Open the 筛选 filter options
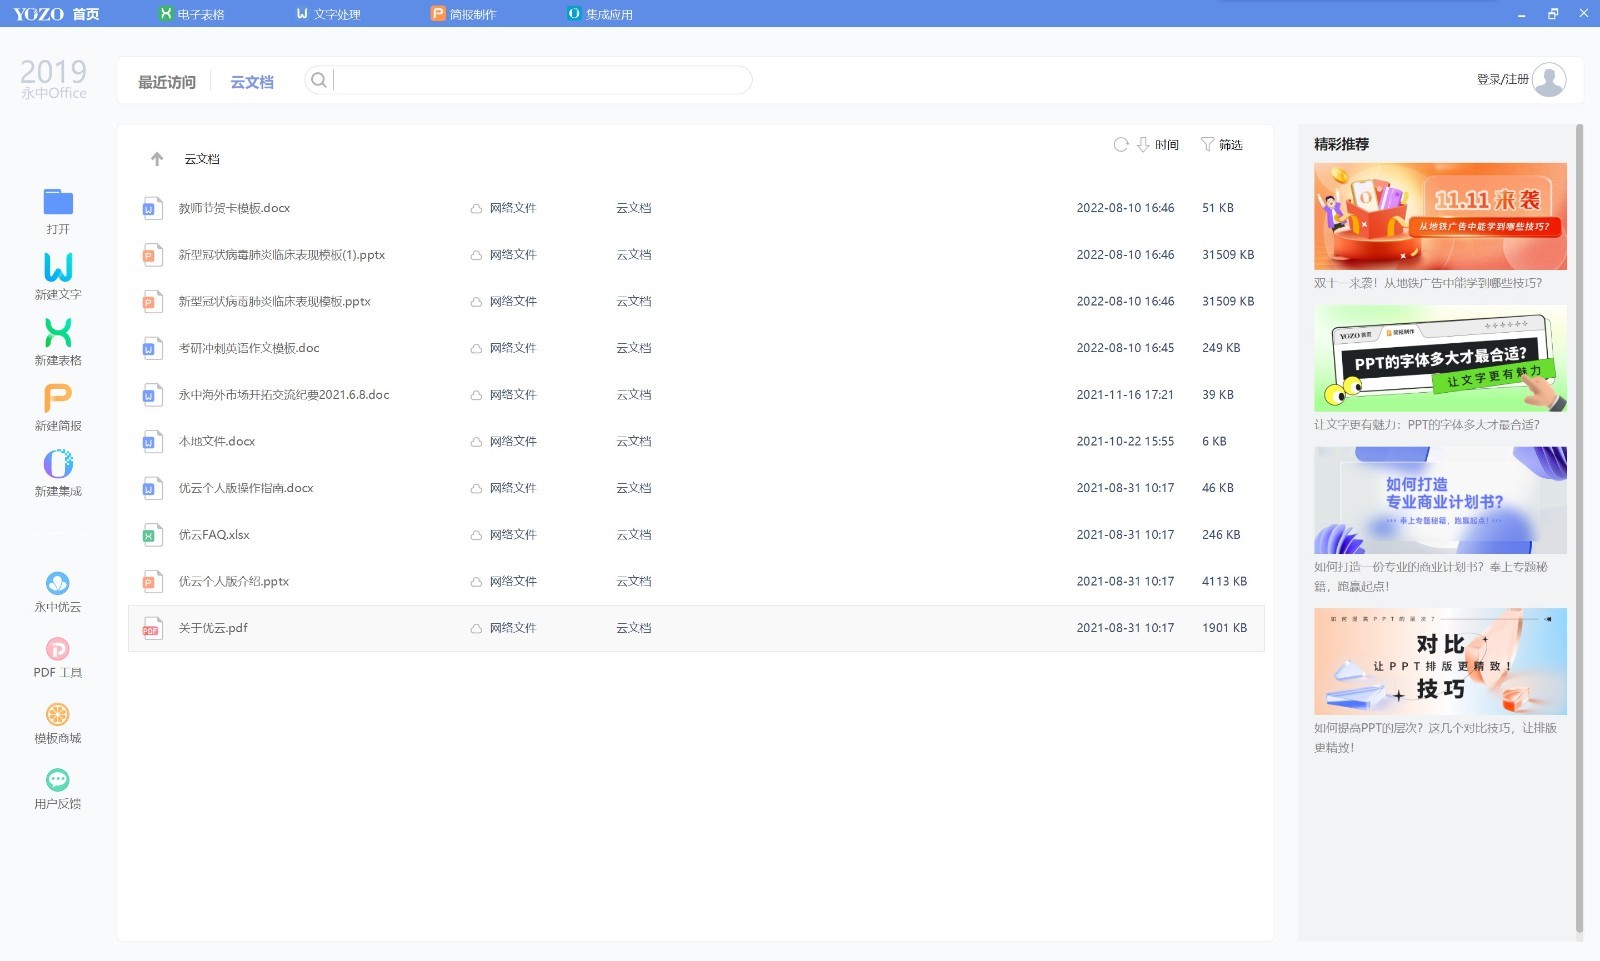1600x961 pixels. click(x=1222, y=145)
